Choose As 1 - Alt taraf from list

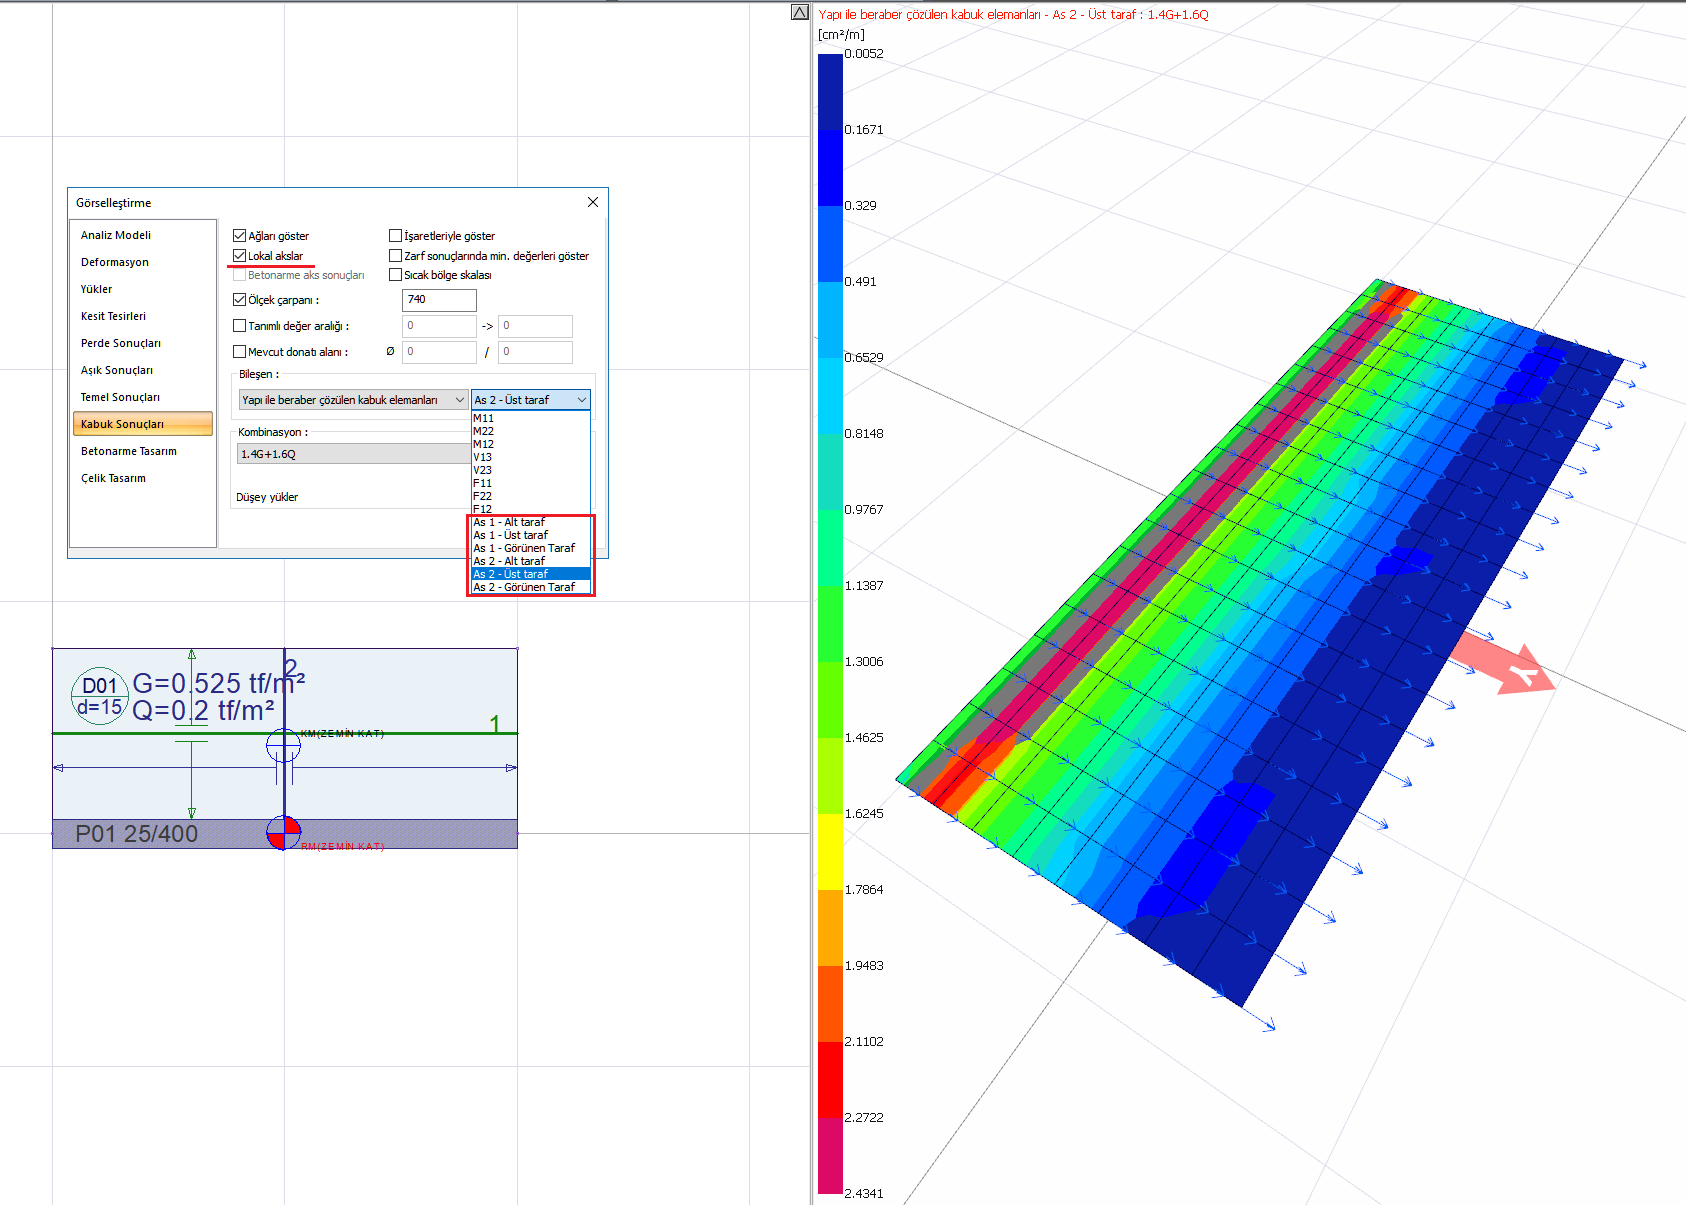point(509,522)
